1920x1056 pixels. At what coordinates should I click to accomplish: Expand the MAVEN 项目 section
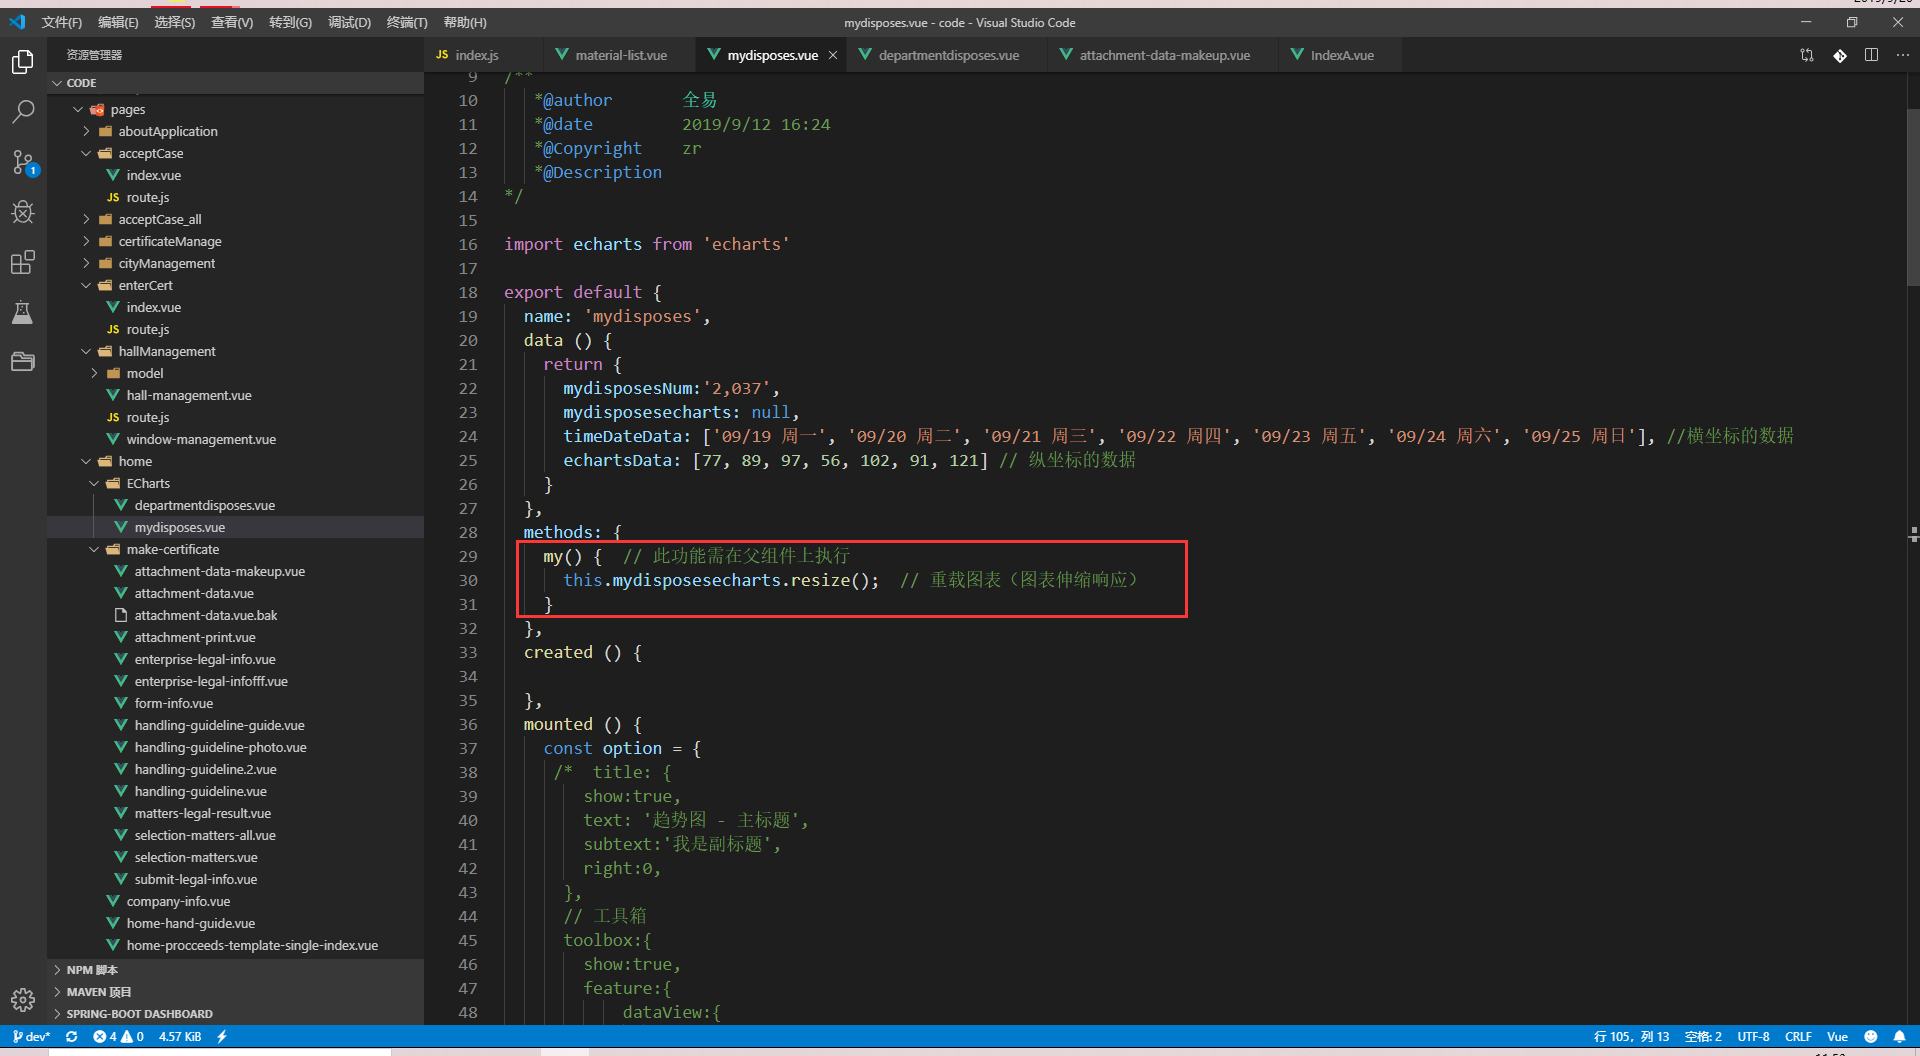pyautogui.click(x=236, y=992)
